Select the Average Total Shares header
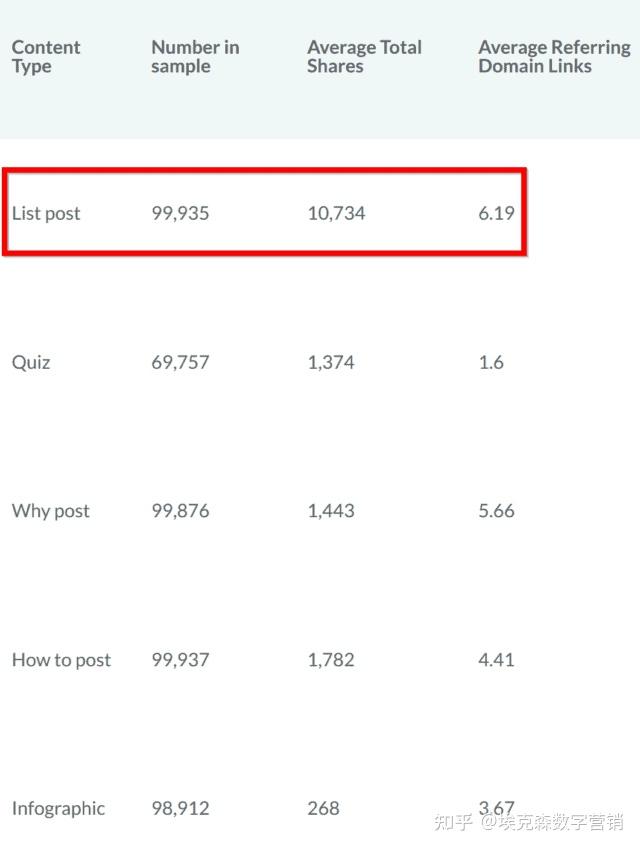Image resolution: width=640 pixels, height=848 pixels. point(365,57)
